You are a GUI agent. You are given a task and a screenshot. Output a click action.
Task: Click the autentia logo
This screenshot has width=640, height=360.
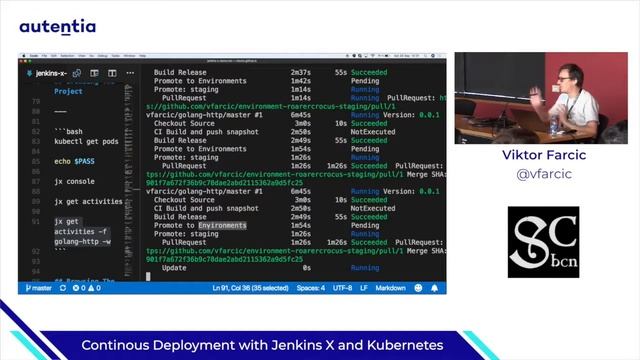pos(58,27)
